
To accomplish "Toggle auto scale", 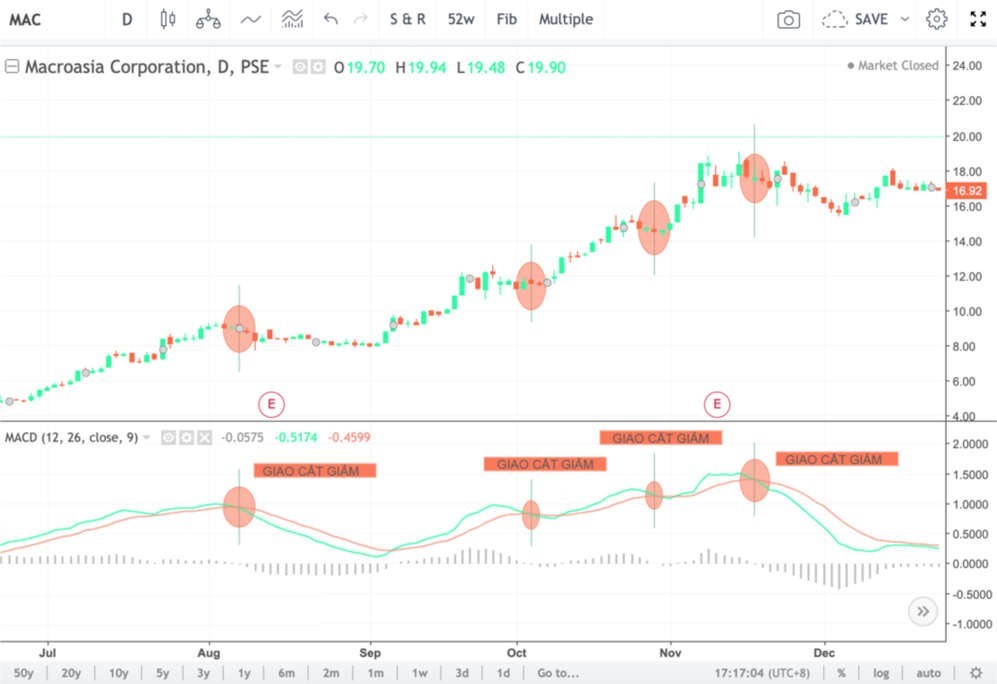I will pyautogui.click(x=928, y=673).
